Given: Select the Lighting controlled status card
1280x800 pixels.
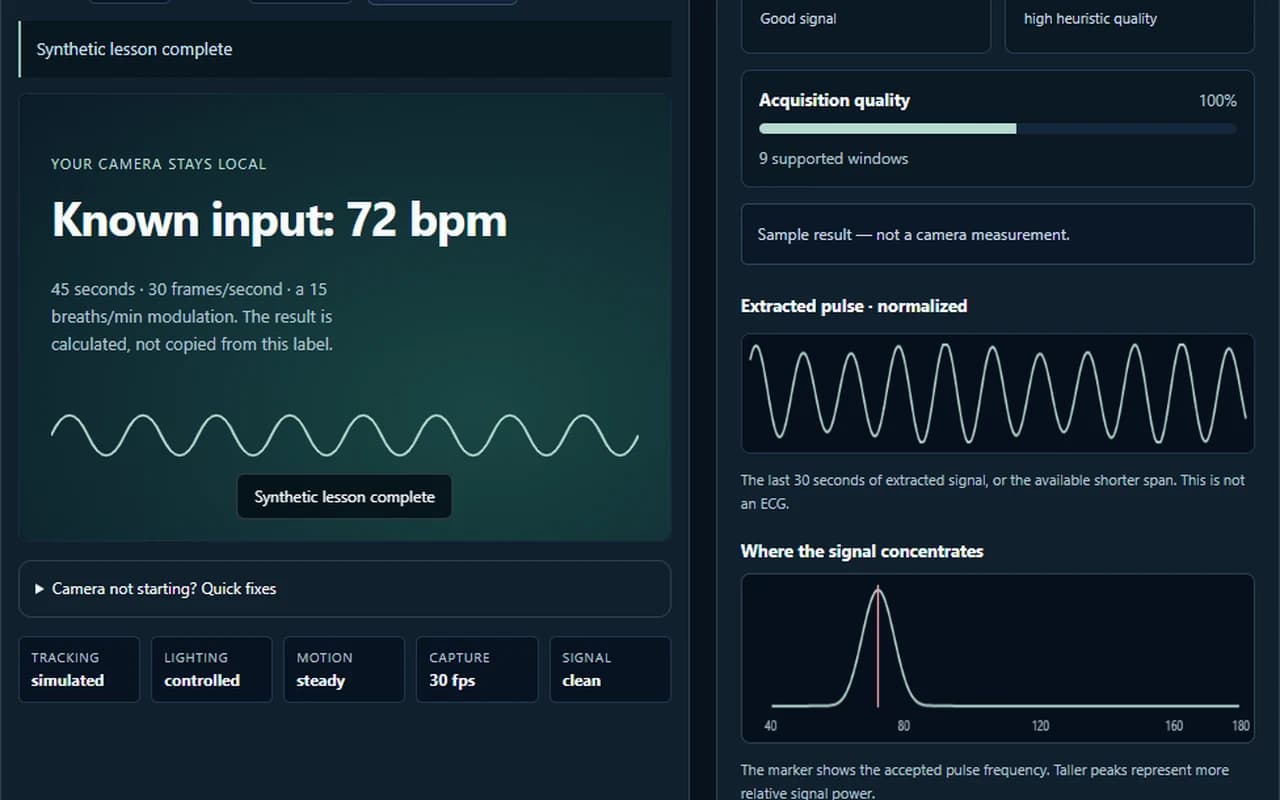Looking at the screenshot, I should (x=211, y=669).
